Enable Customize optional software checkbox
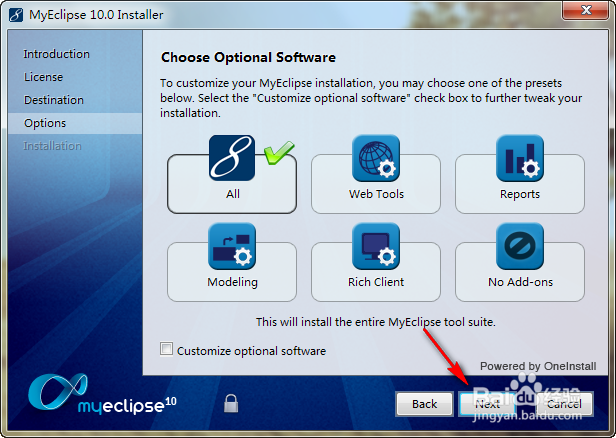 coord(166,348)
